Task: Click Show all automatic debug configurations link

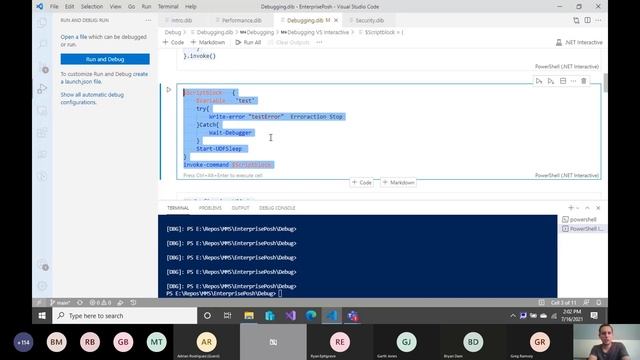Action: coord(92,98)
